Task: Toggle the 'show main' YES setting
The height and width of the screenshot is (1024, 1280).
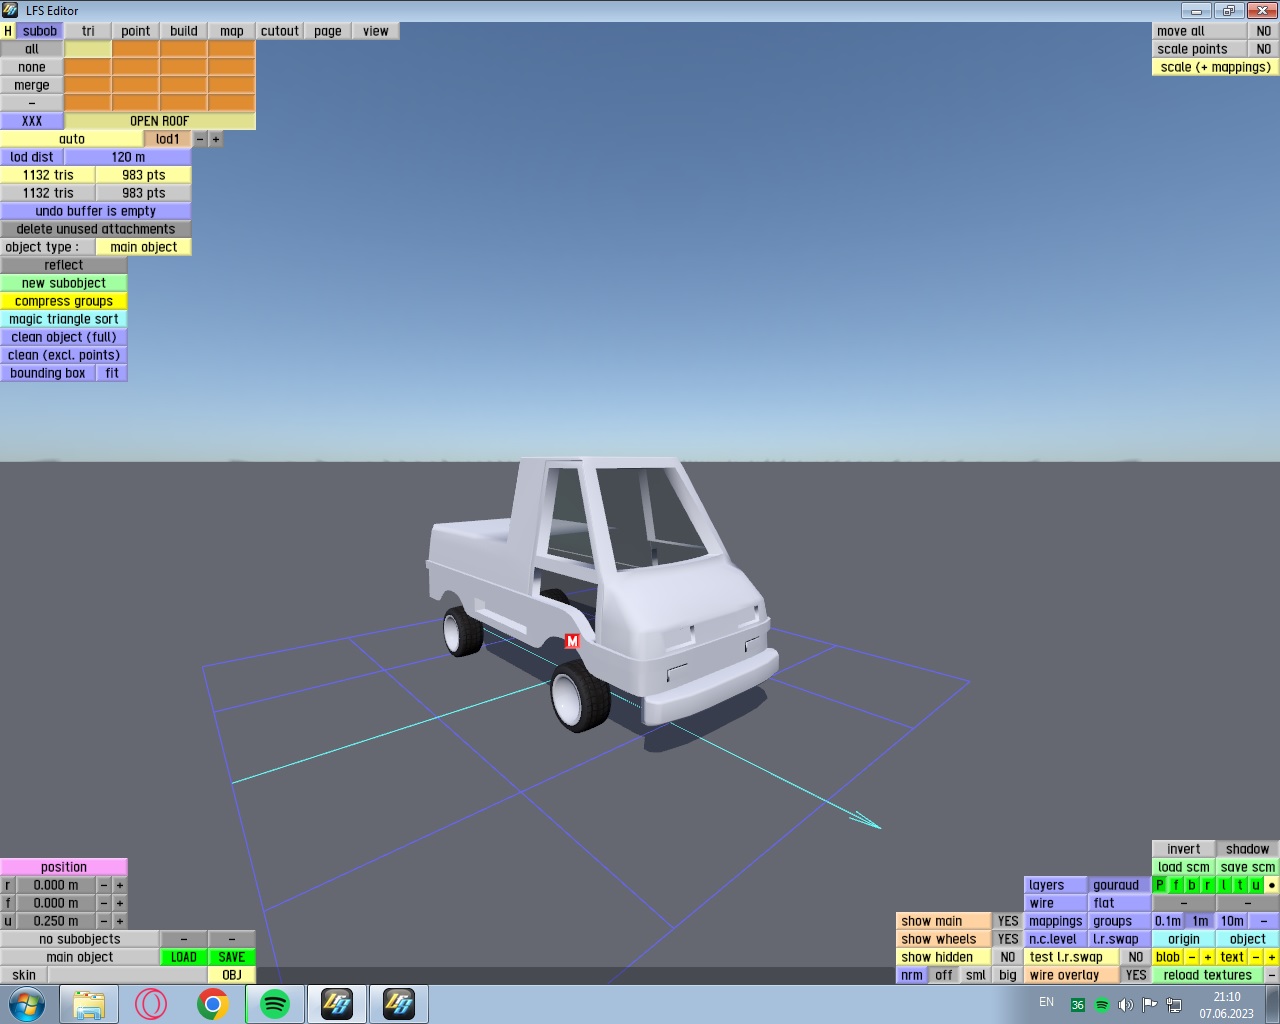Action: point(1008,921)
